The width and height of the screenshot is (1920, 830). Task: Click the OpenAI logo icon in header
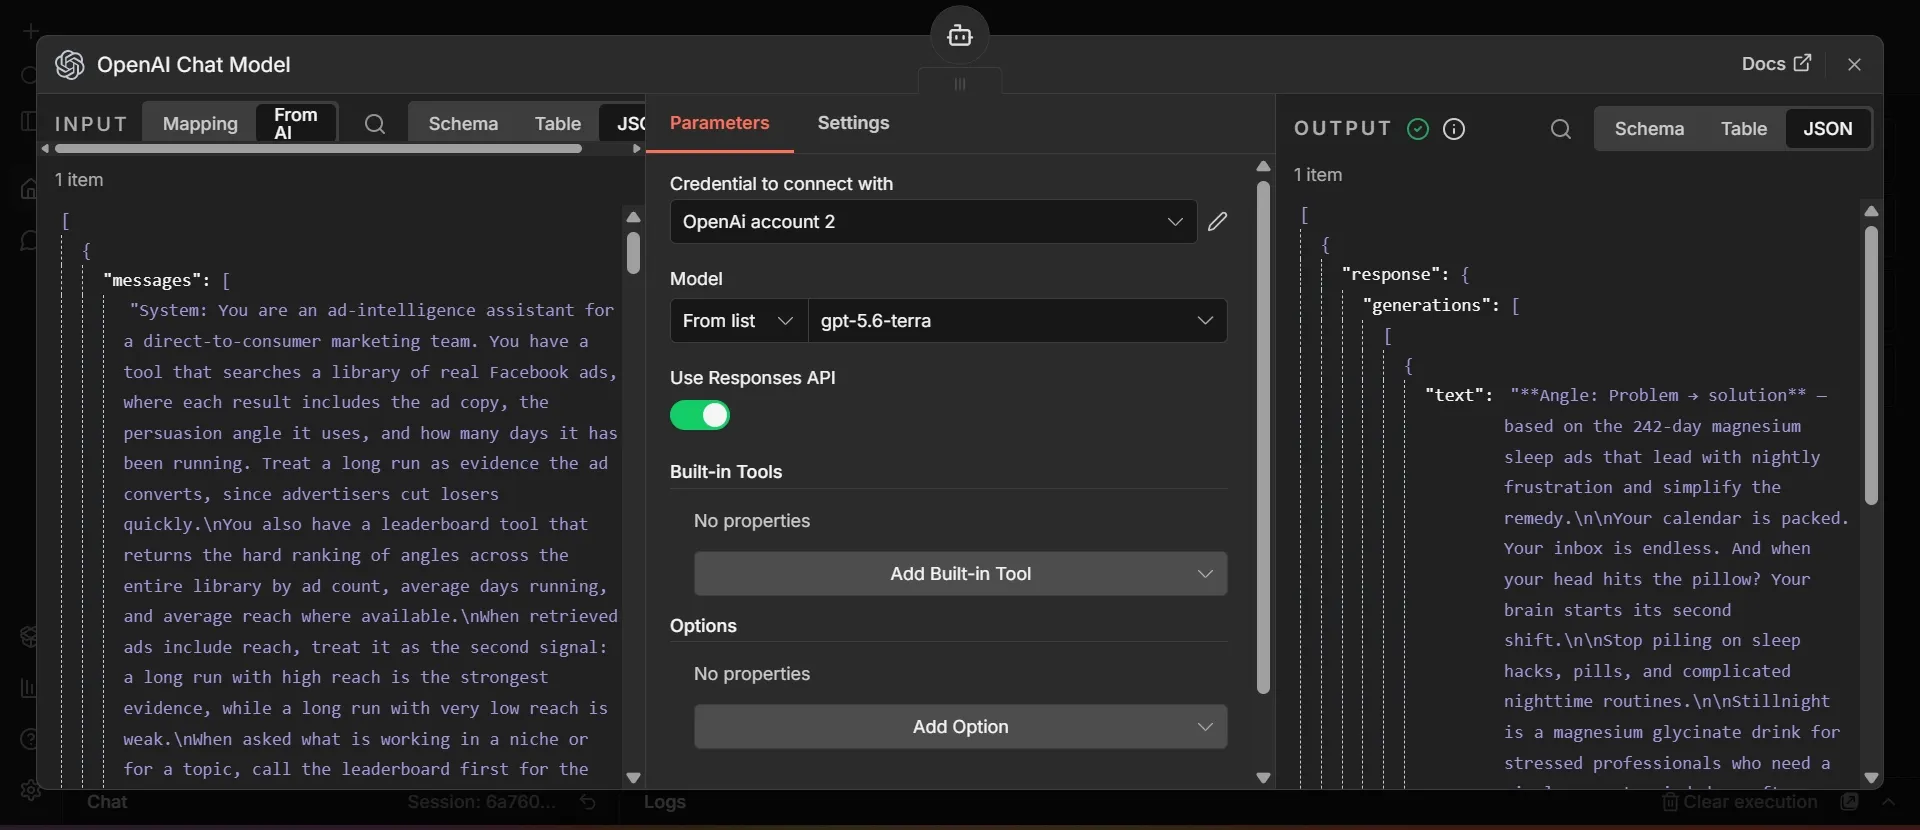69,65
